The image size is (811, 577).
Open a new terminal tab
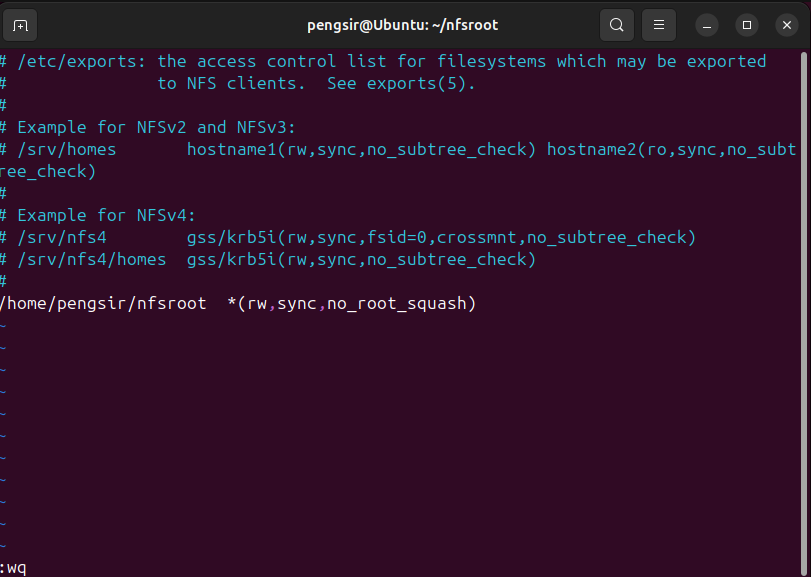pos(21,25)
